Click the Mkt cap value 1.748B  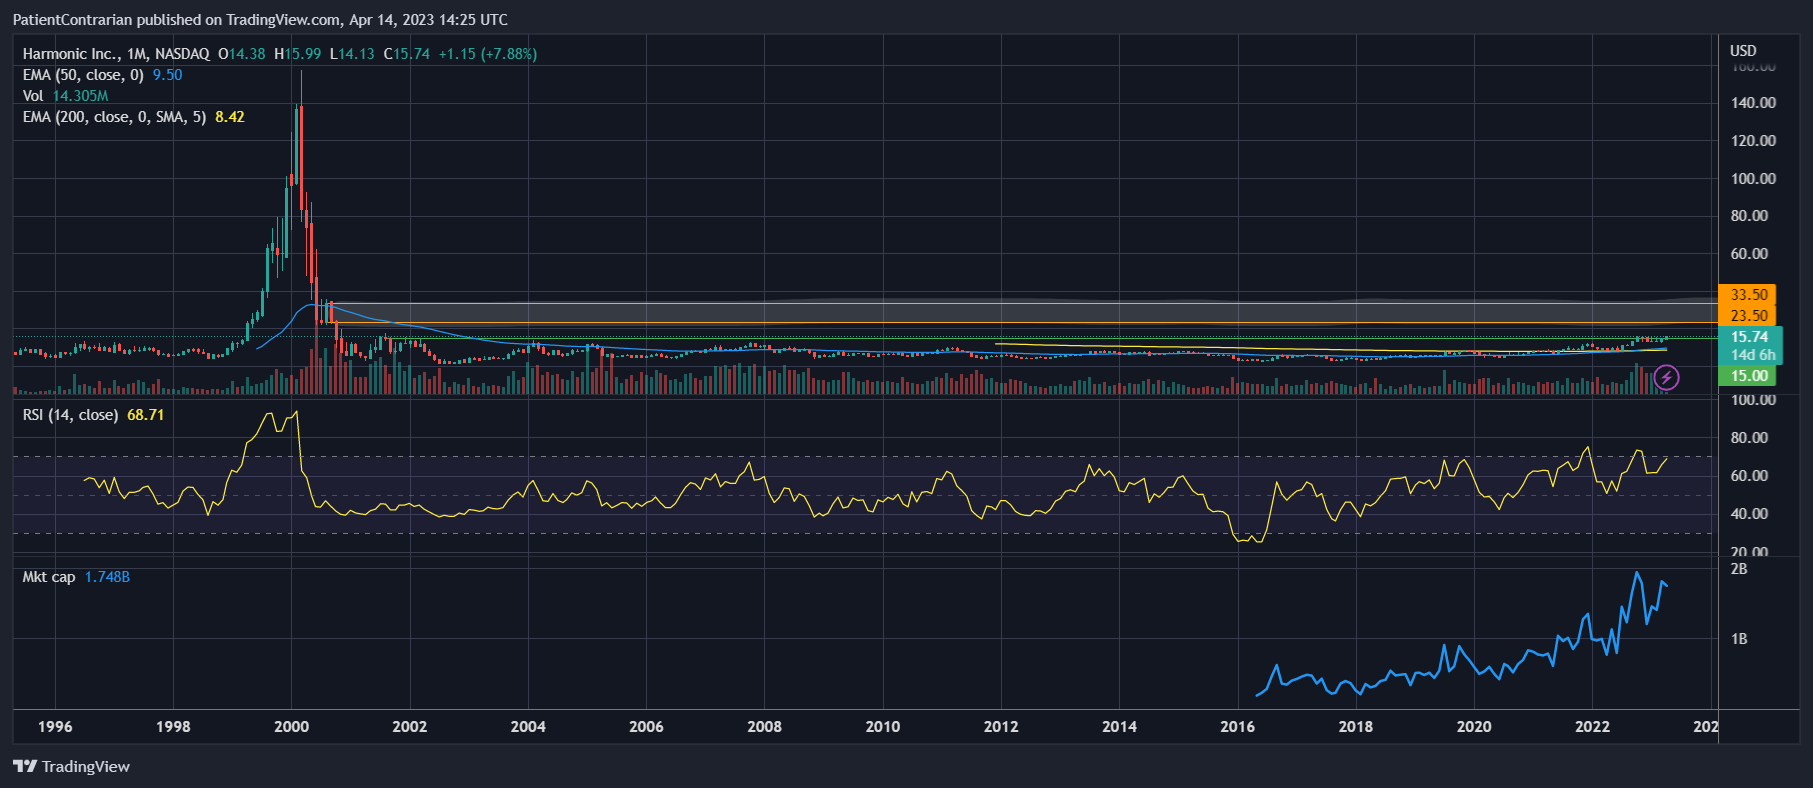[107, 577]
